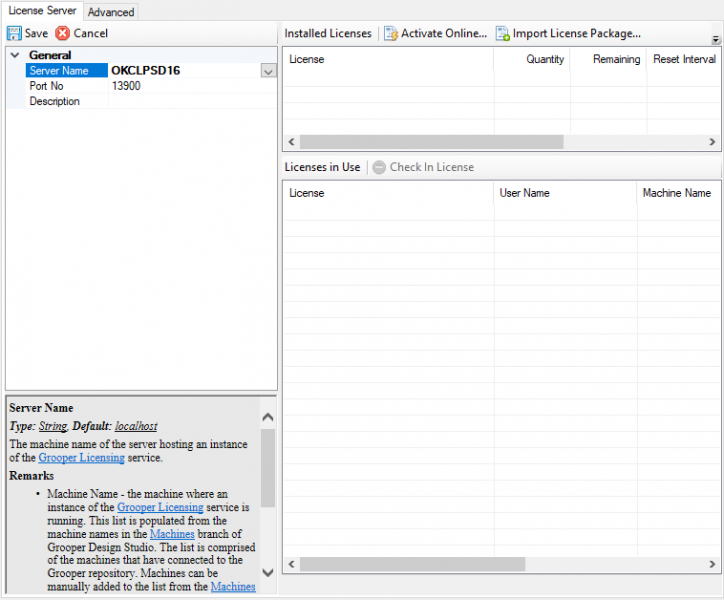Click right arrow of Installed Licenses scrollbar
Screen dimensions: 724x600
tap(712, 142)
